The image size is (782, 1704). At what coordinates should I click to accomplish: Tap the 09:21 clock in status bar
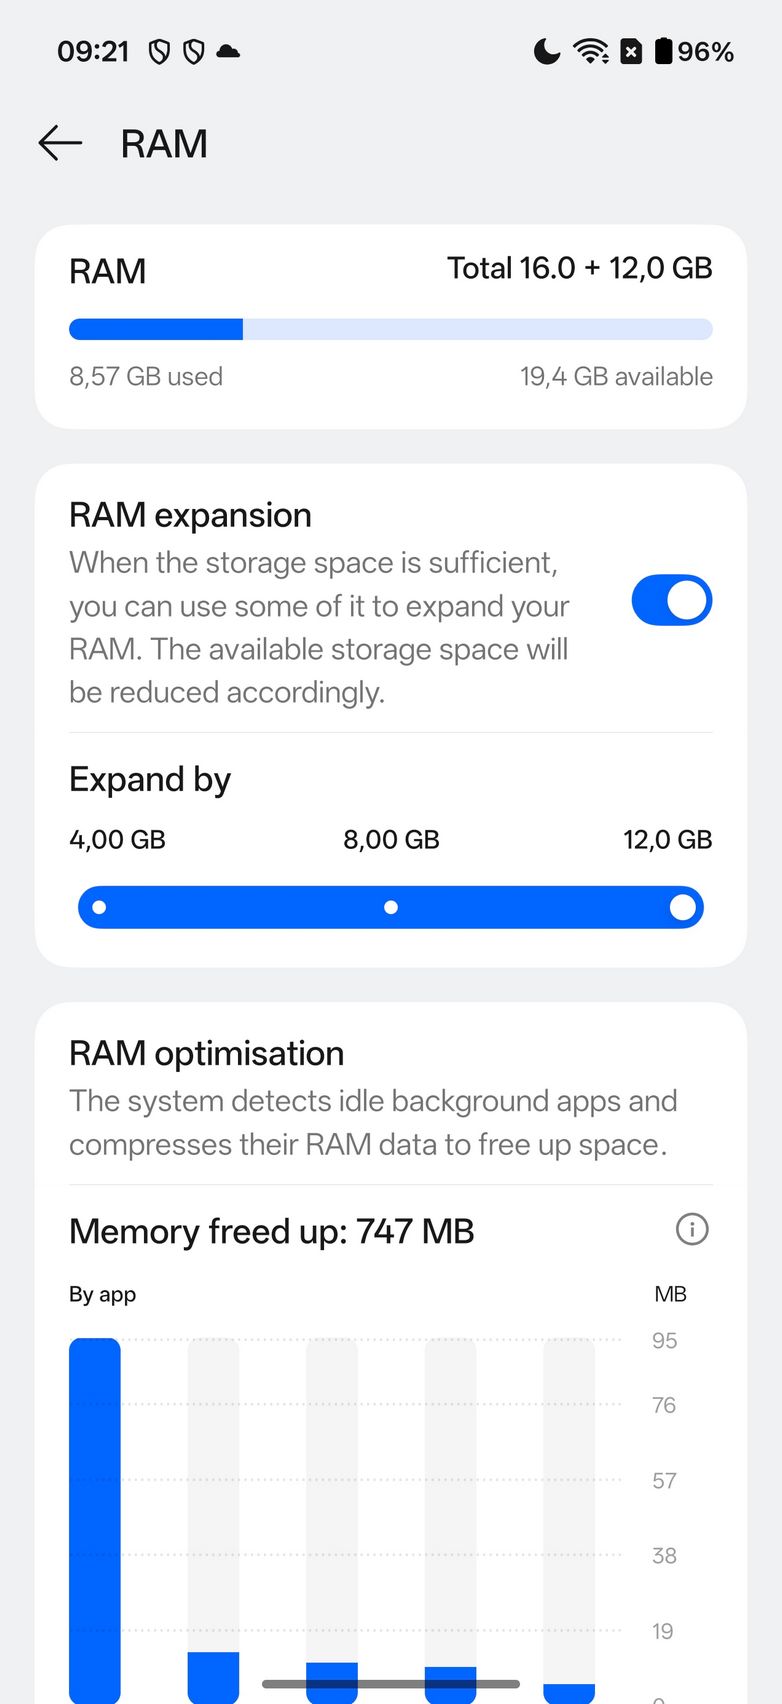click(93, 51)
